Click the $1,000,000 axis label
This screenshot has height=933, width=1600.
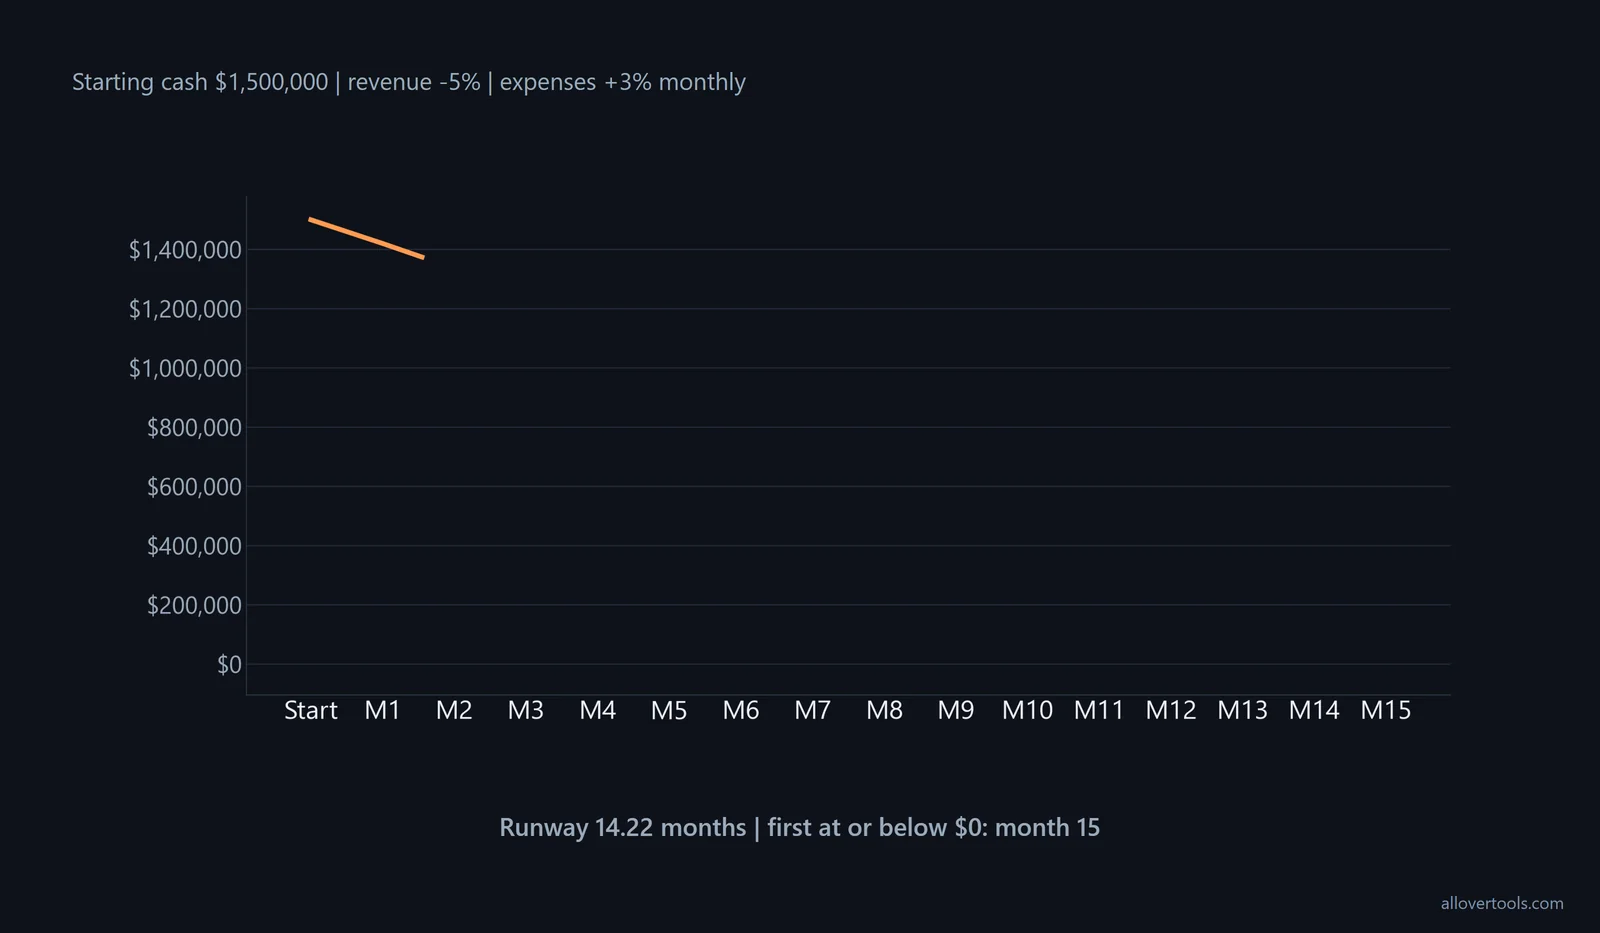(x=185, y=368)
